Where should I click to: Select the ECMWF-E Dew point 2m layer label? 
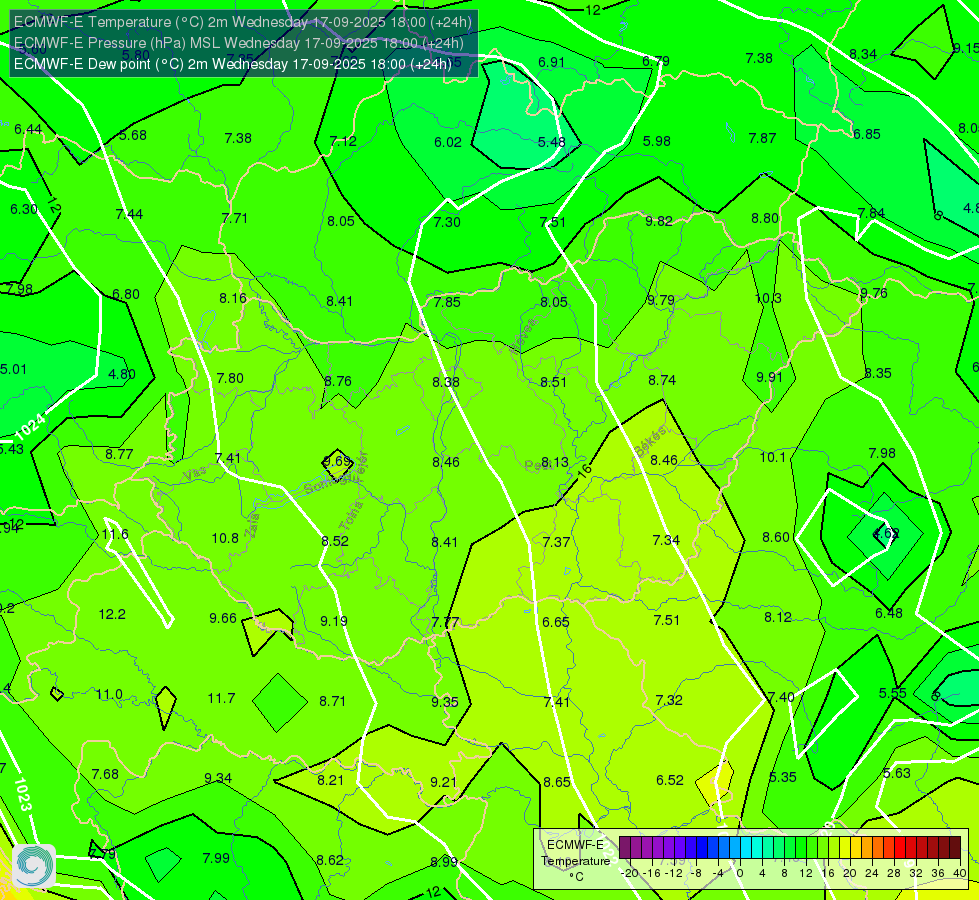pyautogui.click(x=232, y=64)
